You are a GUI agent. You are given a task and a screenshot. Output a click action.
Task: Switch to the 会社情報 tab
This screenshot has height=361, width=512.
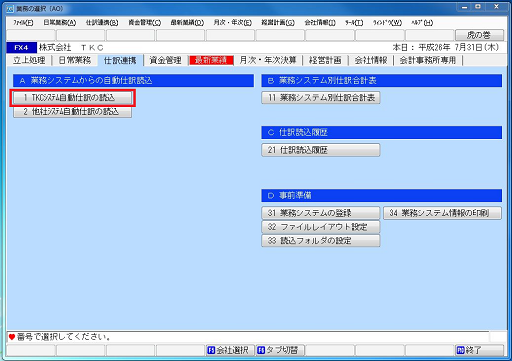[371, 60]
